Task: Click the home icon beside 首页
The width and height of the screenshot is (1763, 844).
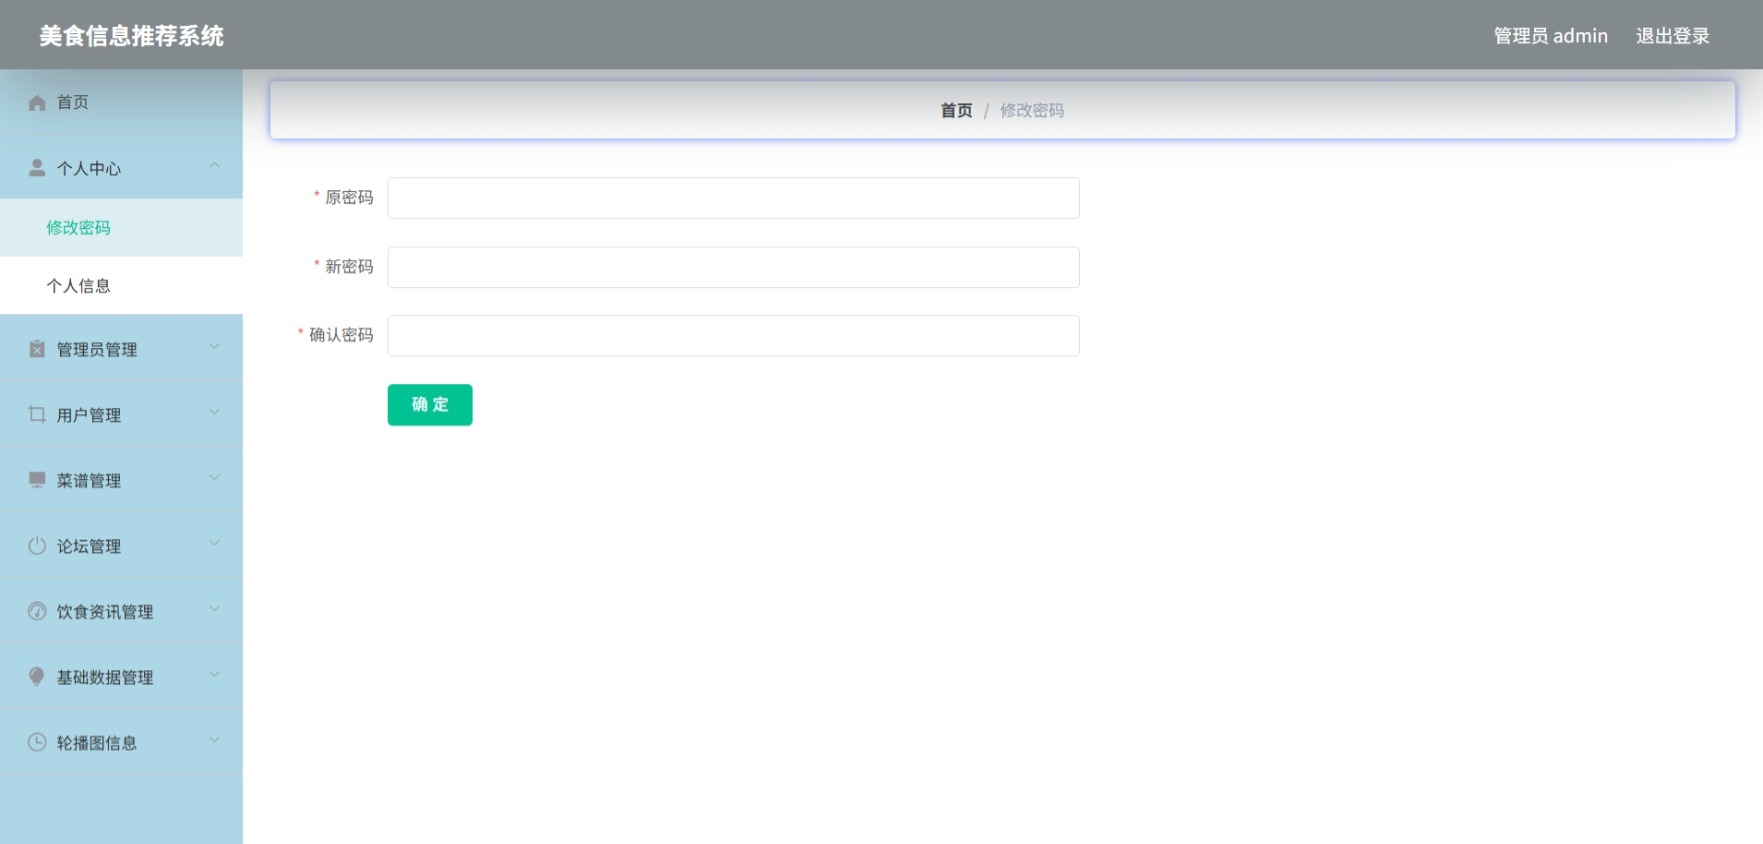Action: point(37,103)
